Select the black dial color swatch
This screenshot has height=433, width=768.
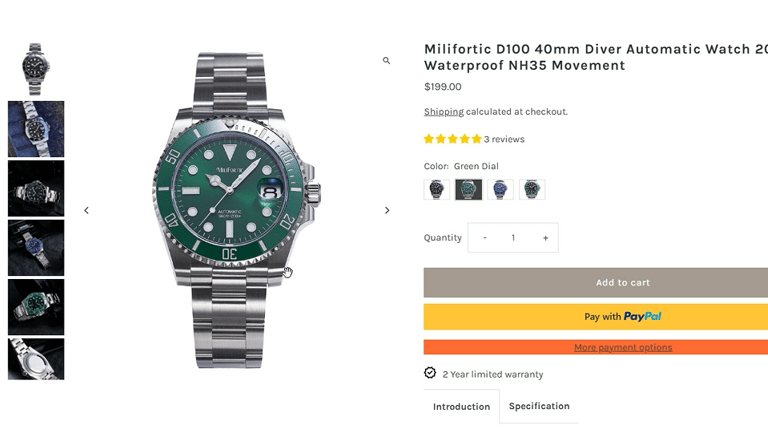click(437, 189)
